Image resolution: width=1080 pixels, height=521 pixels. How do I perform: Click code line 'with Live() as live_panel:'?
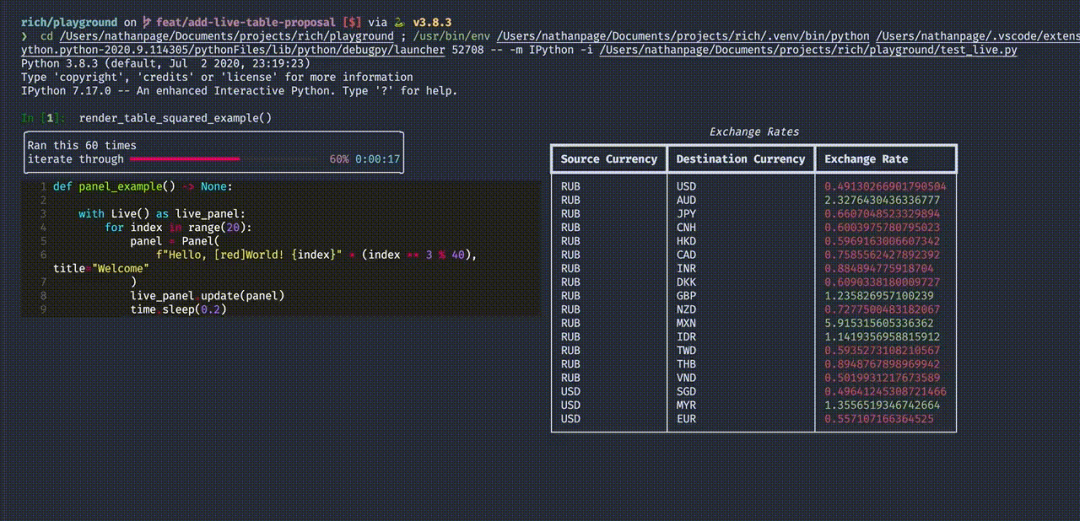162,214
